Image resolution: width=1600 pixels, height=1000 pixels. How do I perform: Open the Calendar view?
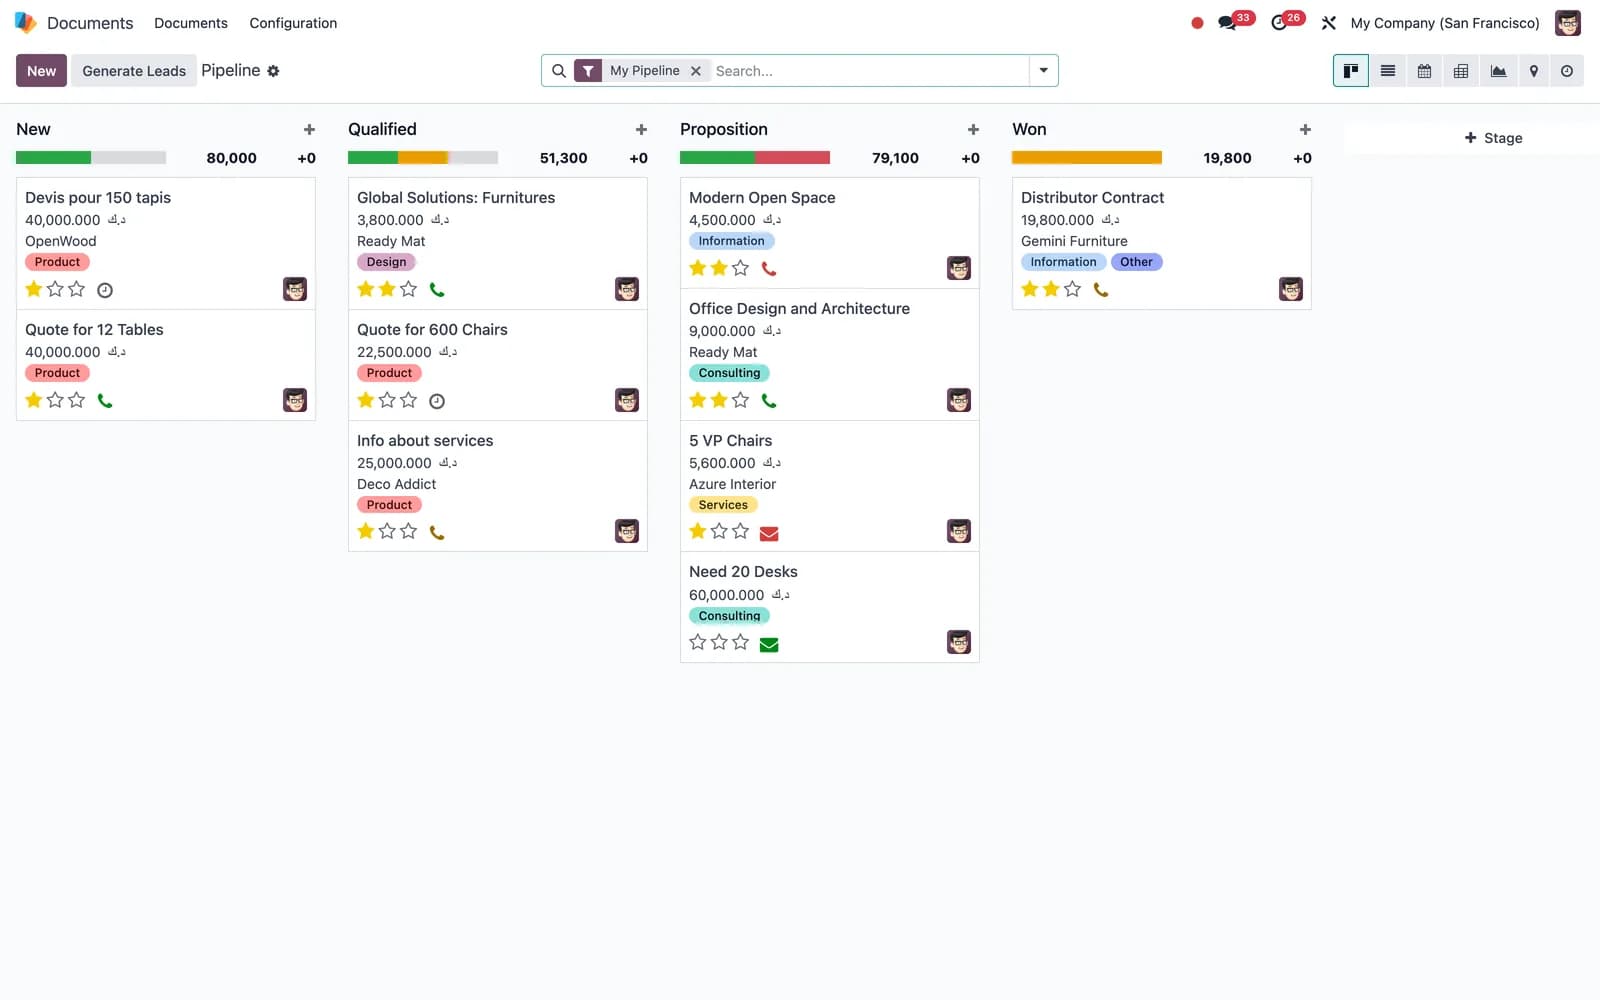[x=1424, y=71]
